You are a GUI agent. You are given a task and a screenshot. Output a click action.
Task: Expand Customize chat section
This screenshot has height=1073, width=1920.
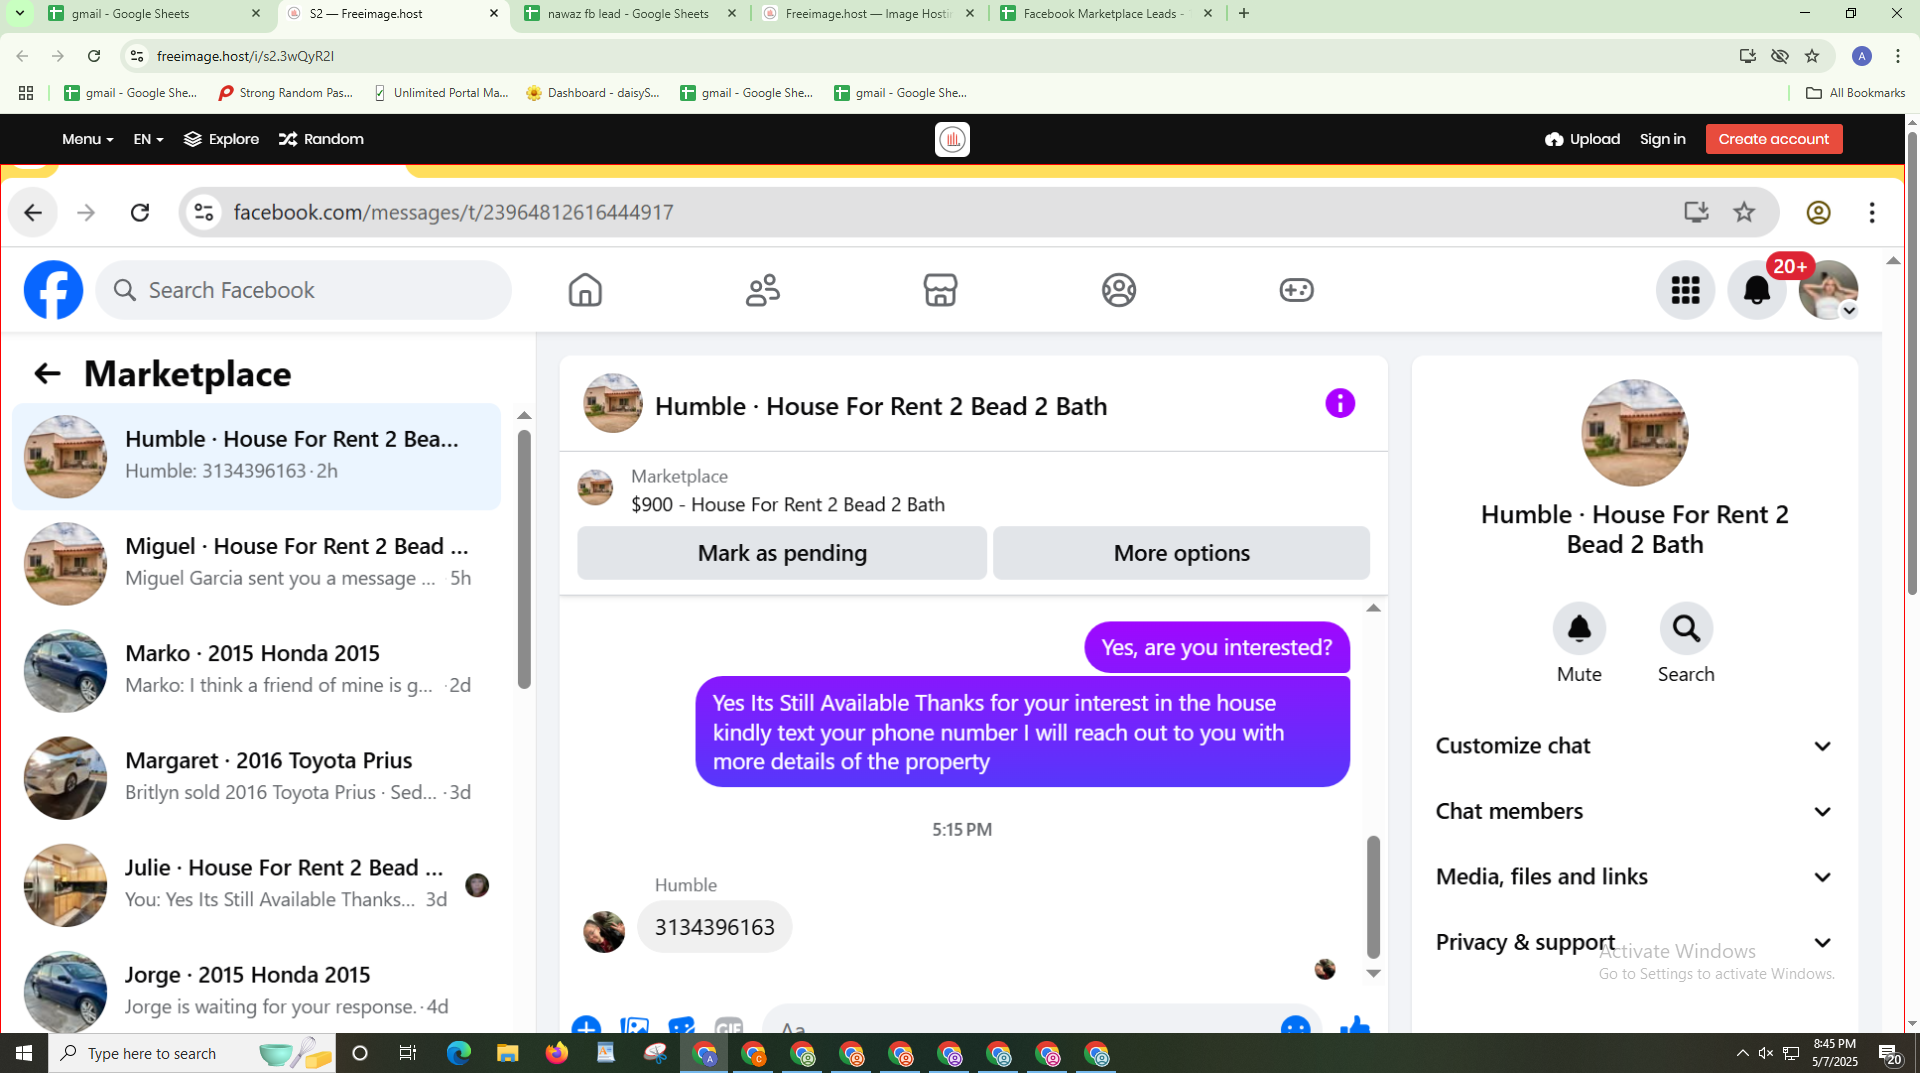(1634, 746)
